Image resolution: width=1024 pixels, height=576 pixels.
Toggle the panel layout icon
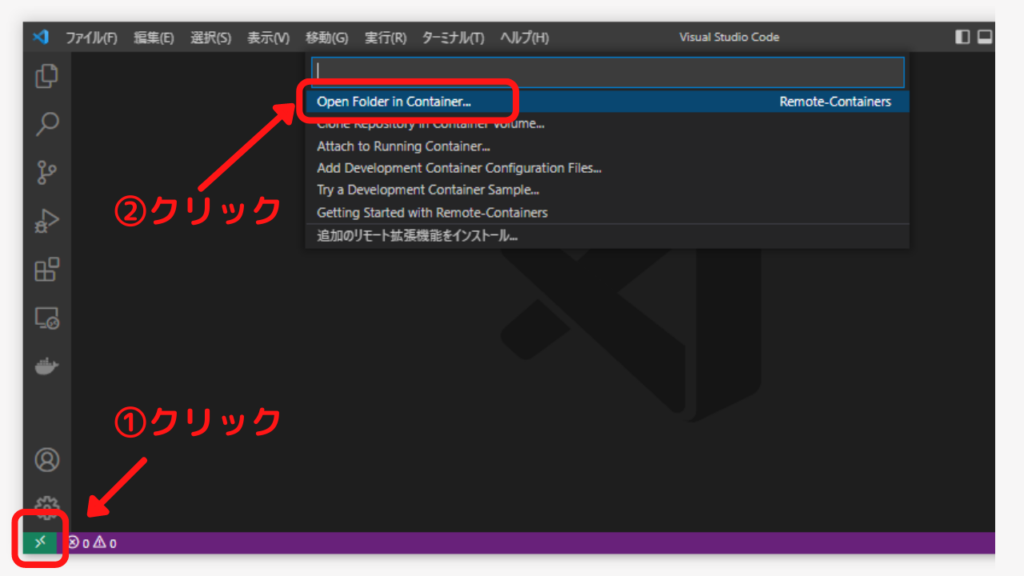985,37
